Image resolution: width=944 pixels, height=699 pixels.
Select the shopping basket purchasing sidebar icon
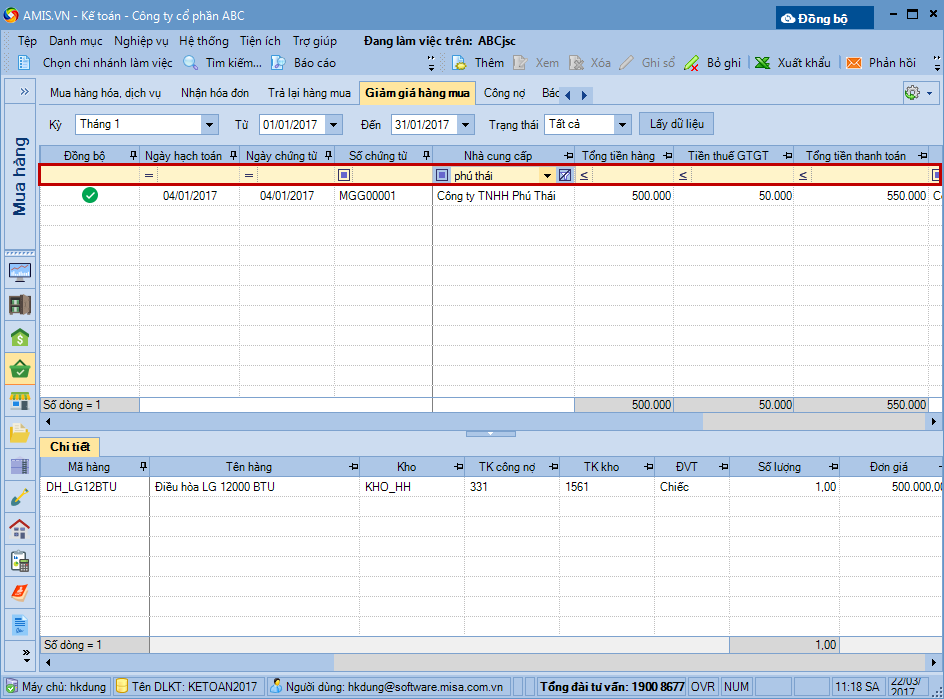pos(19,369)
